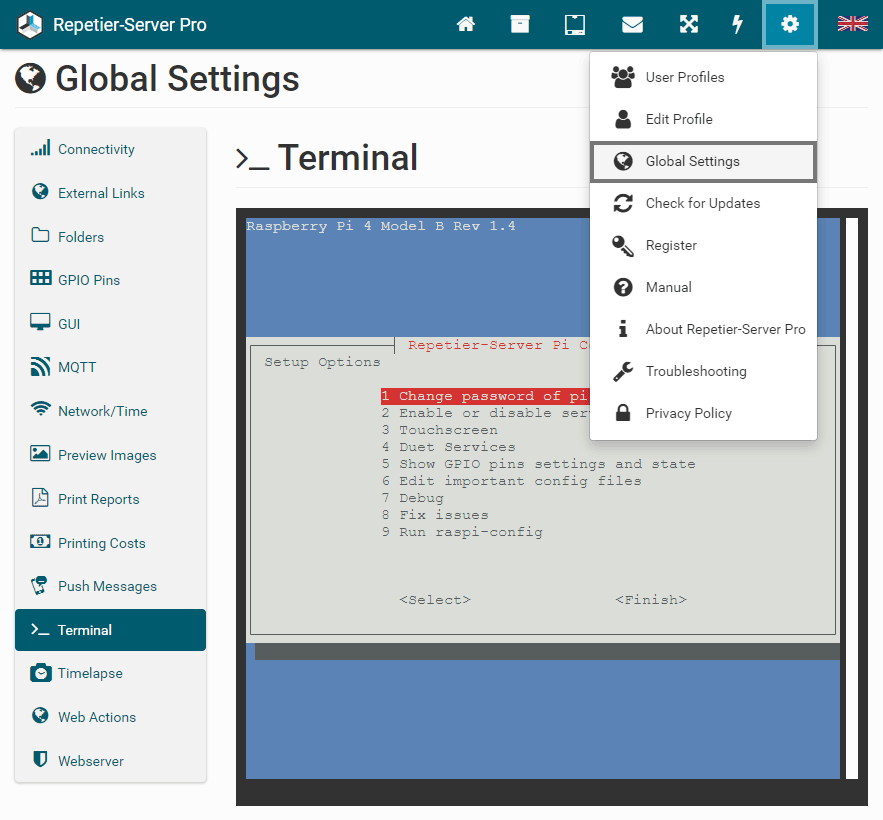883x820 pixels.
Task: Click <Finish> in the terminal dialog
Action: tap(651, 600)
